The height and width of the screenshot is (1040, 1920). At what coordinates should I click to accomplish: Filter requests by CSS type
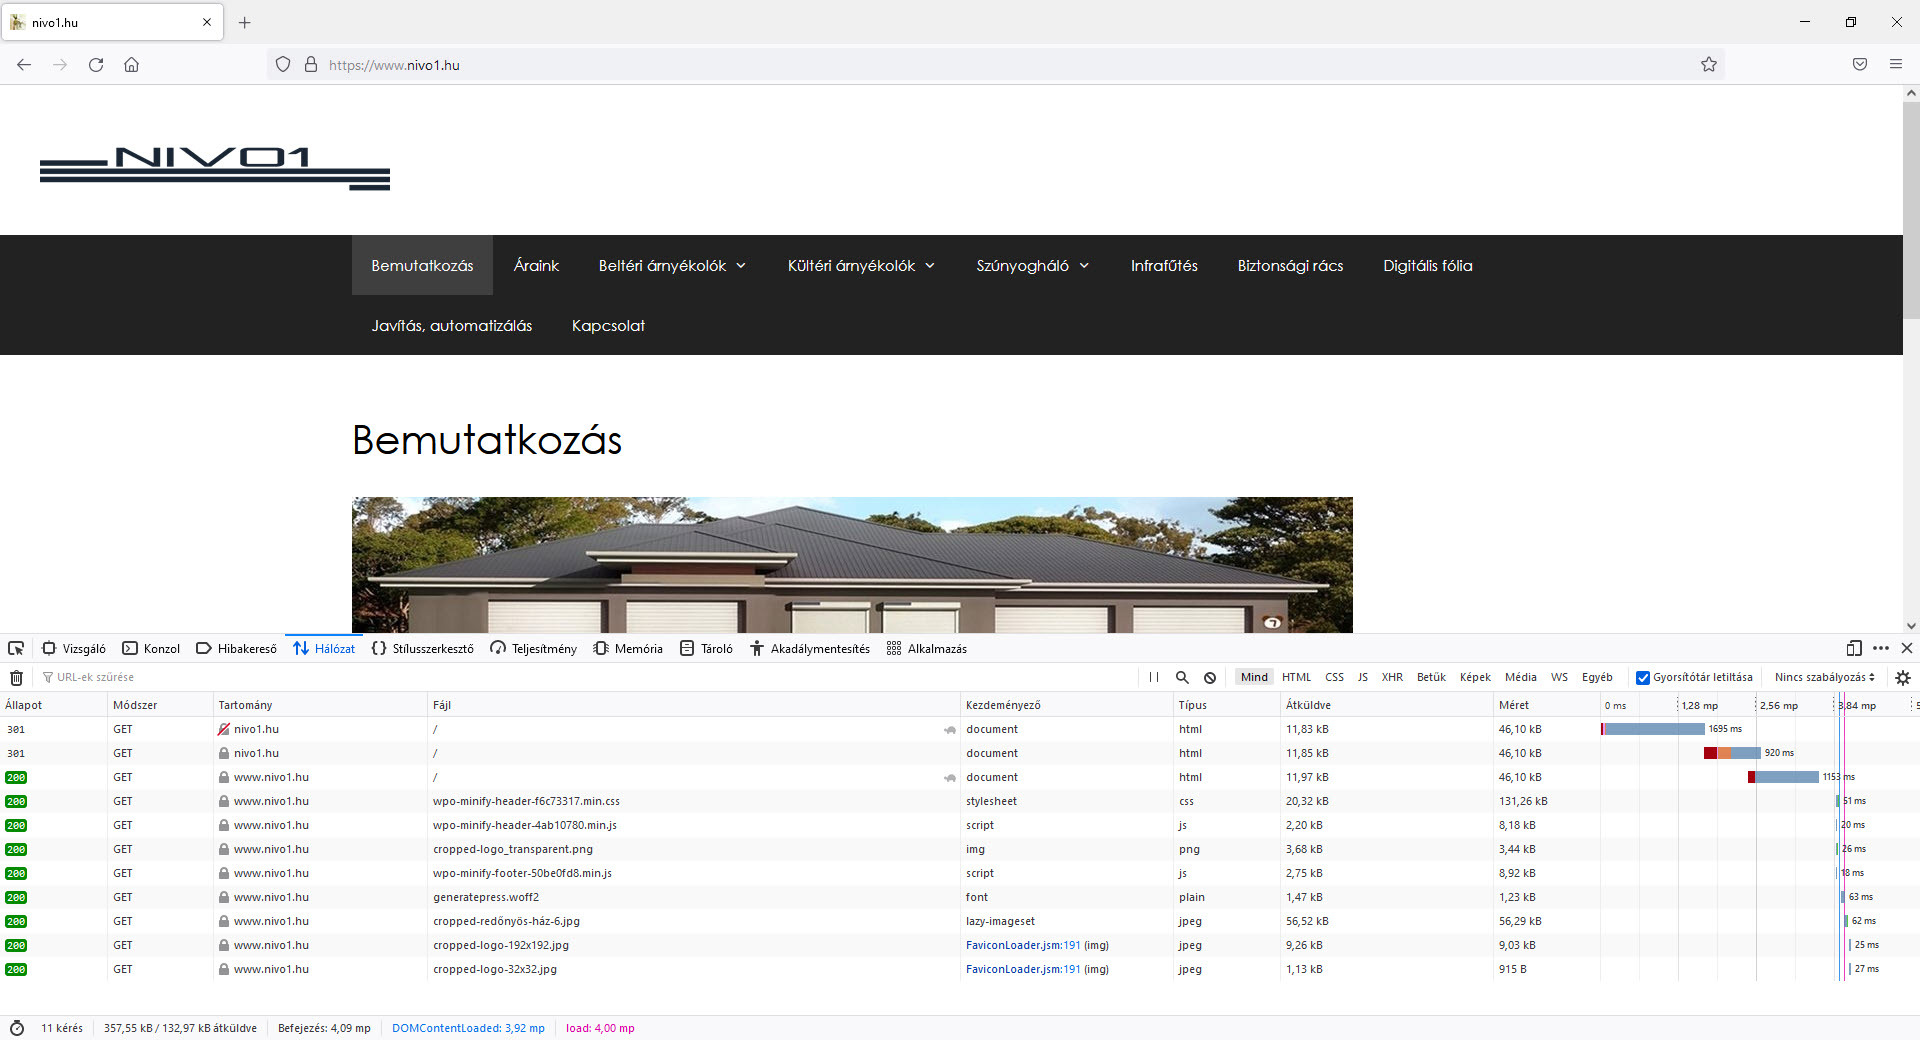(1334, 677)
